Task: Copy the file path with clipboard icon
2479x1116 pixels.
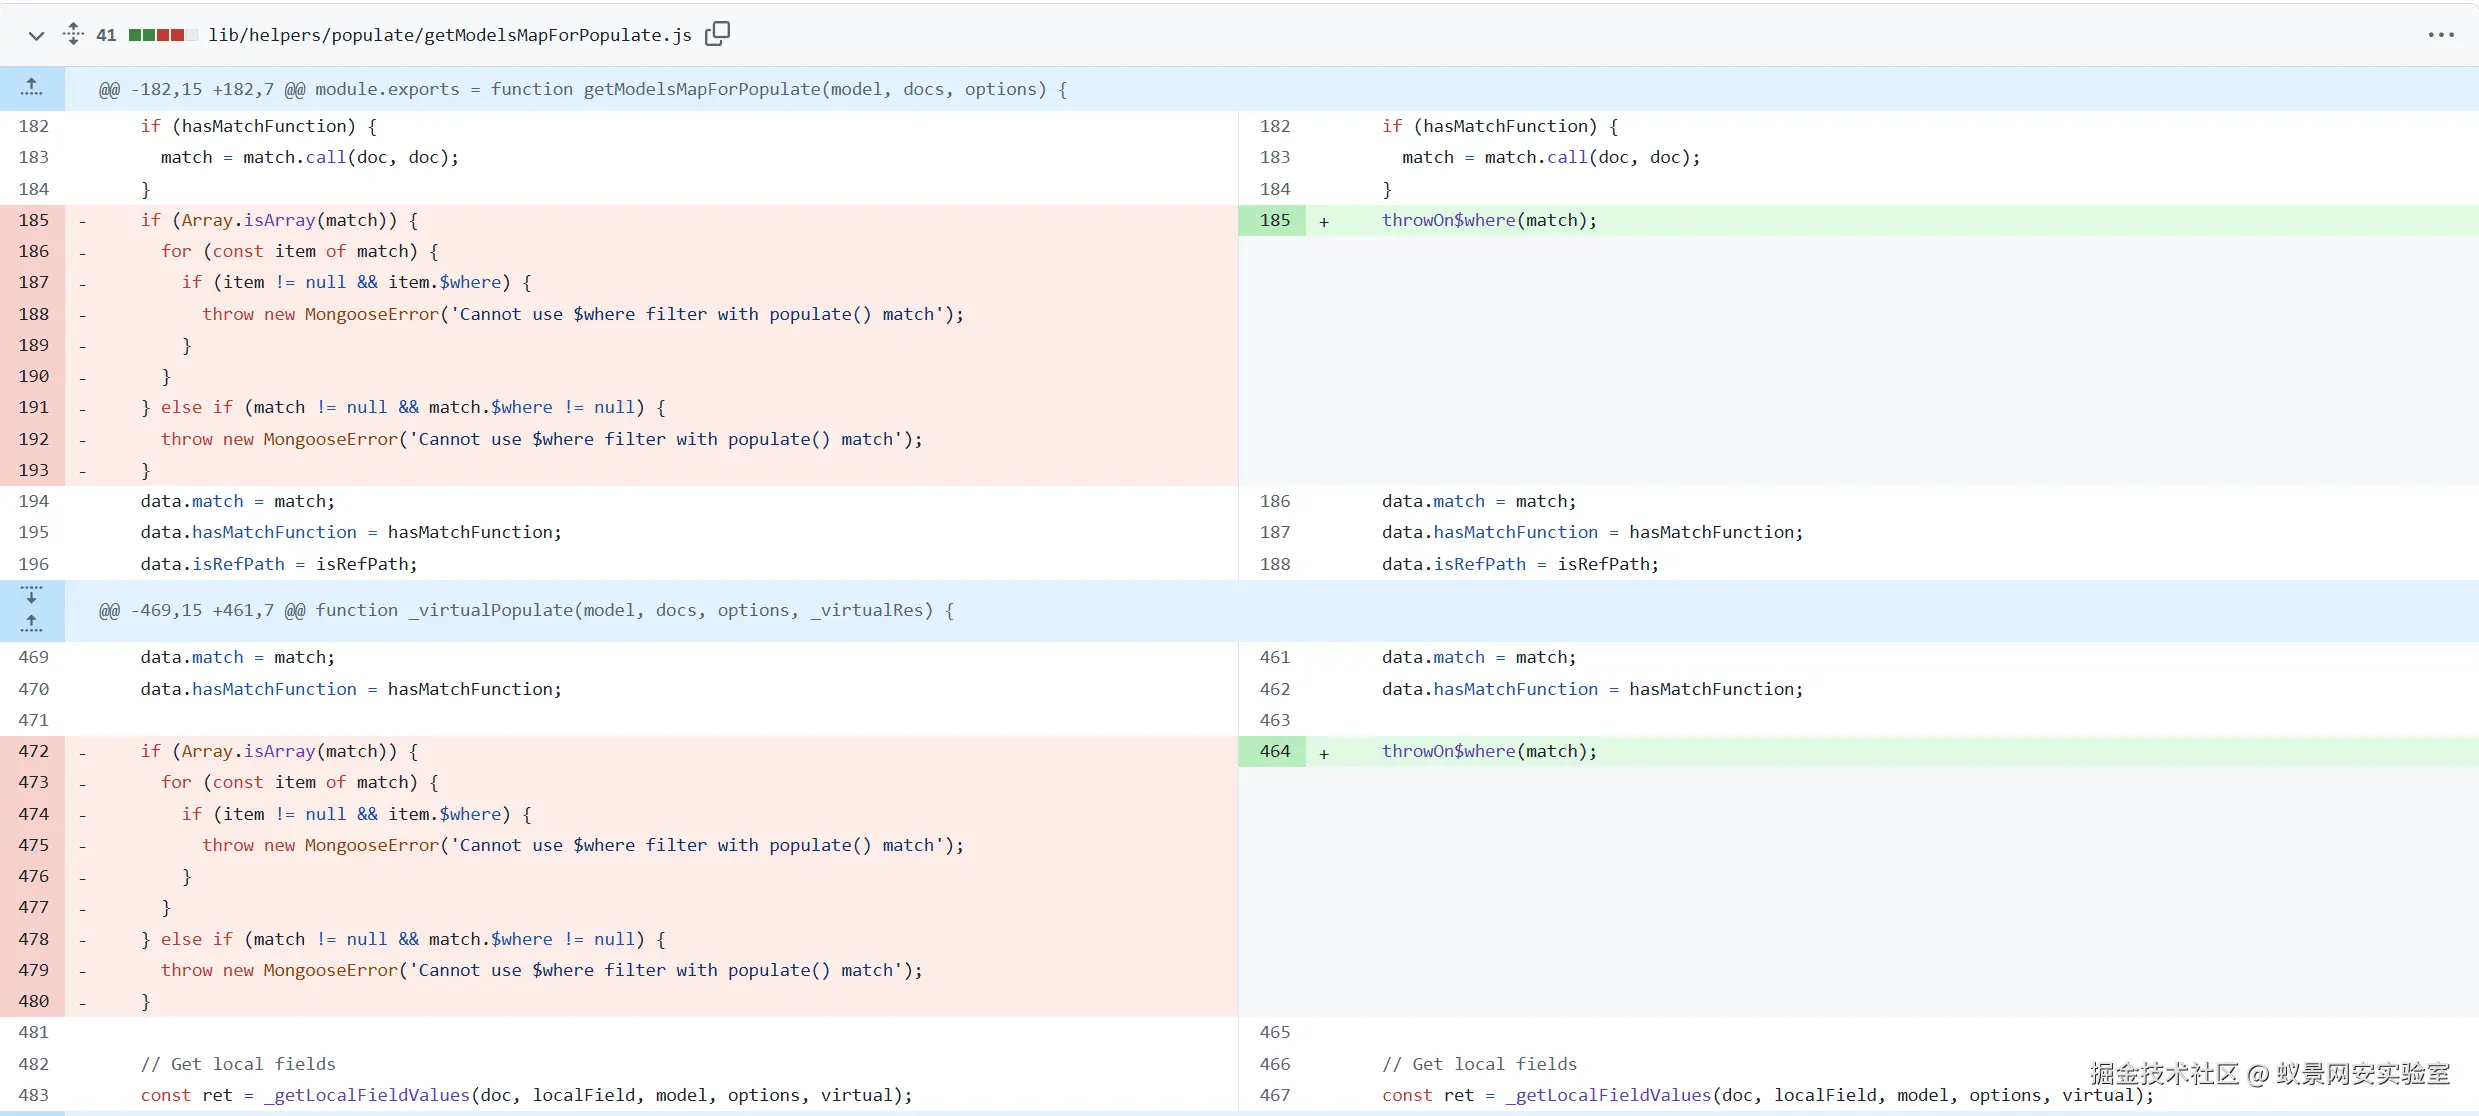Action: 717,34
